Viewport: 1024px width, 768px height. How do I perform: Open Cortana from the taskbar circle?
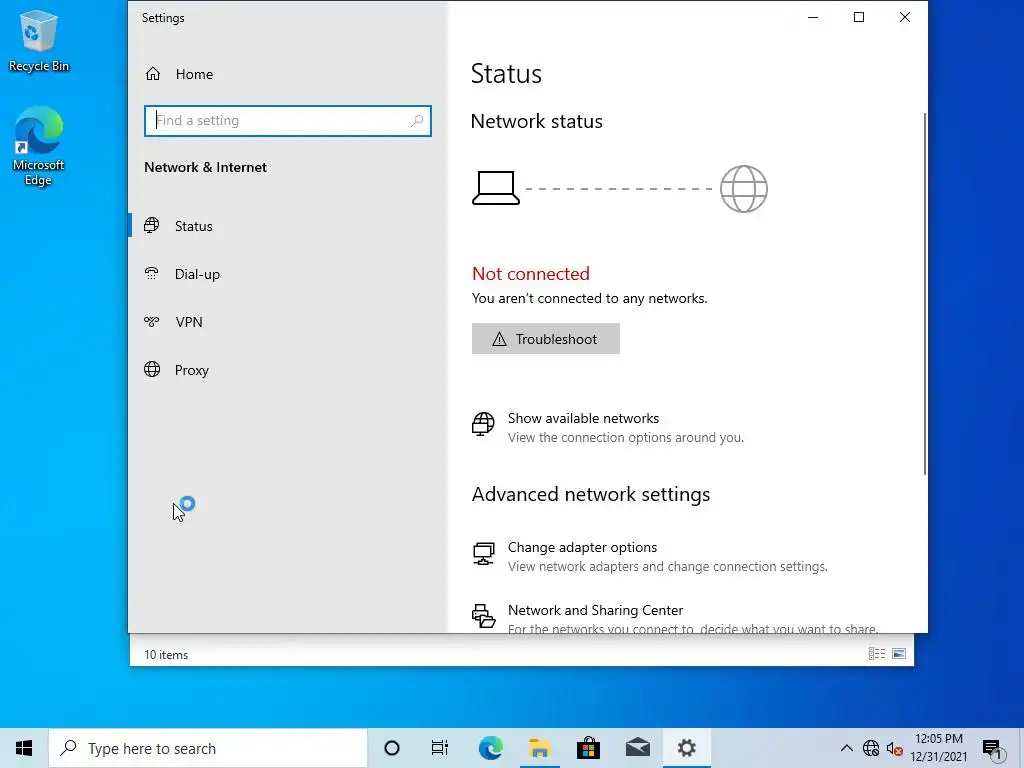[392, 748]
